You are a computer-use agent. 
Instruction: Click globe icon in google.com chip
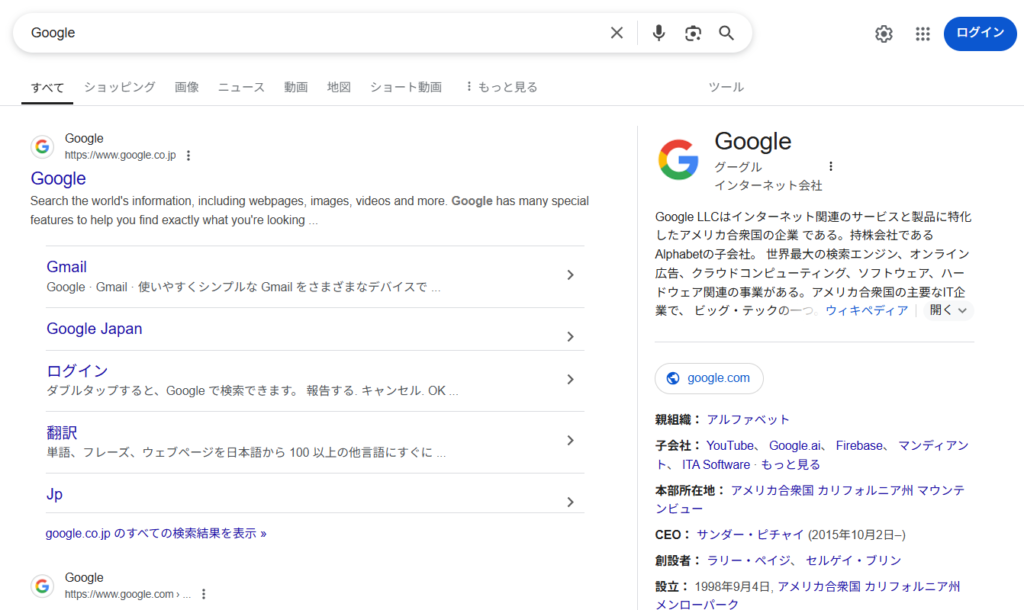[x=673, y=378]
